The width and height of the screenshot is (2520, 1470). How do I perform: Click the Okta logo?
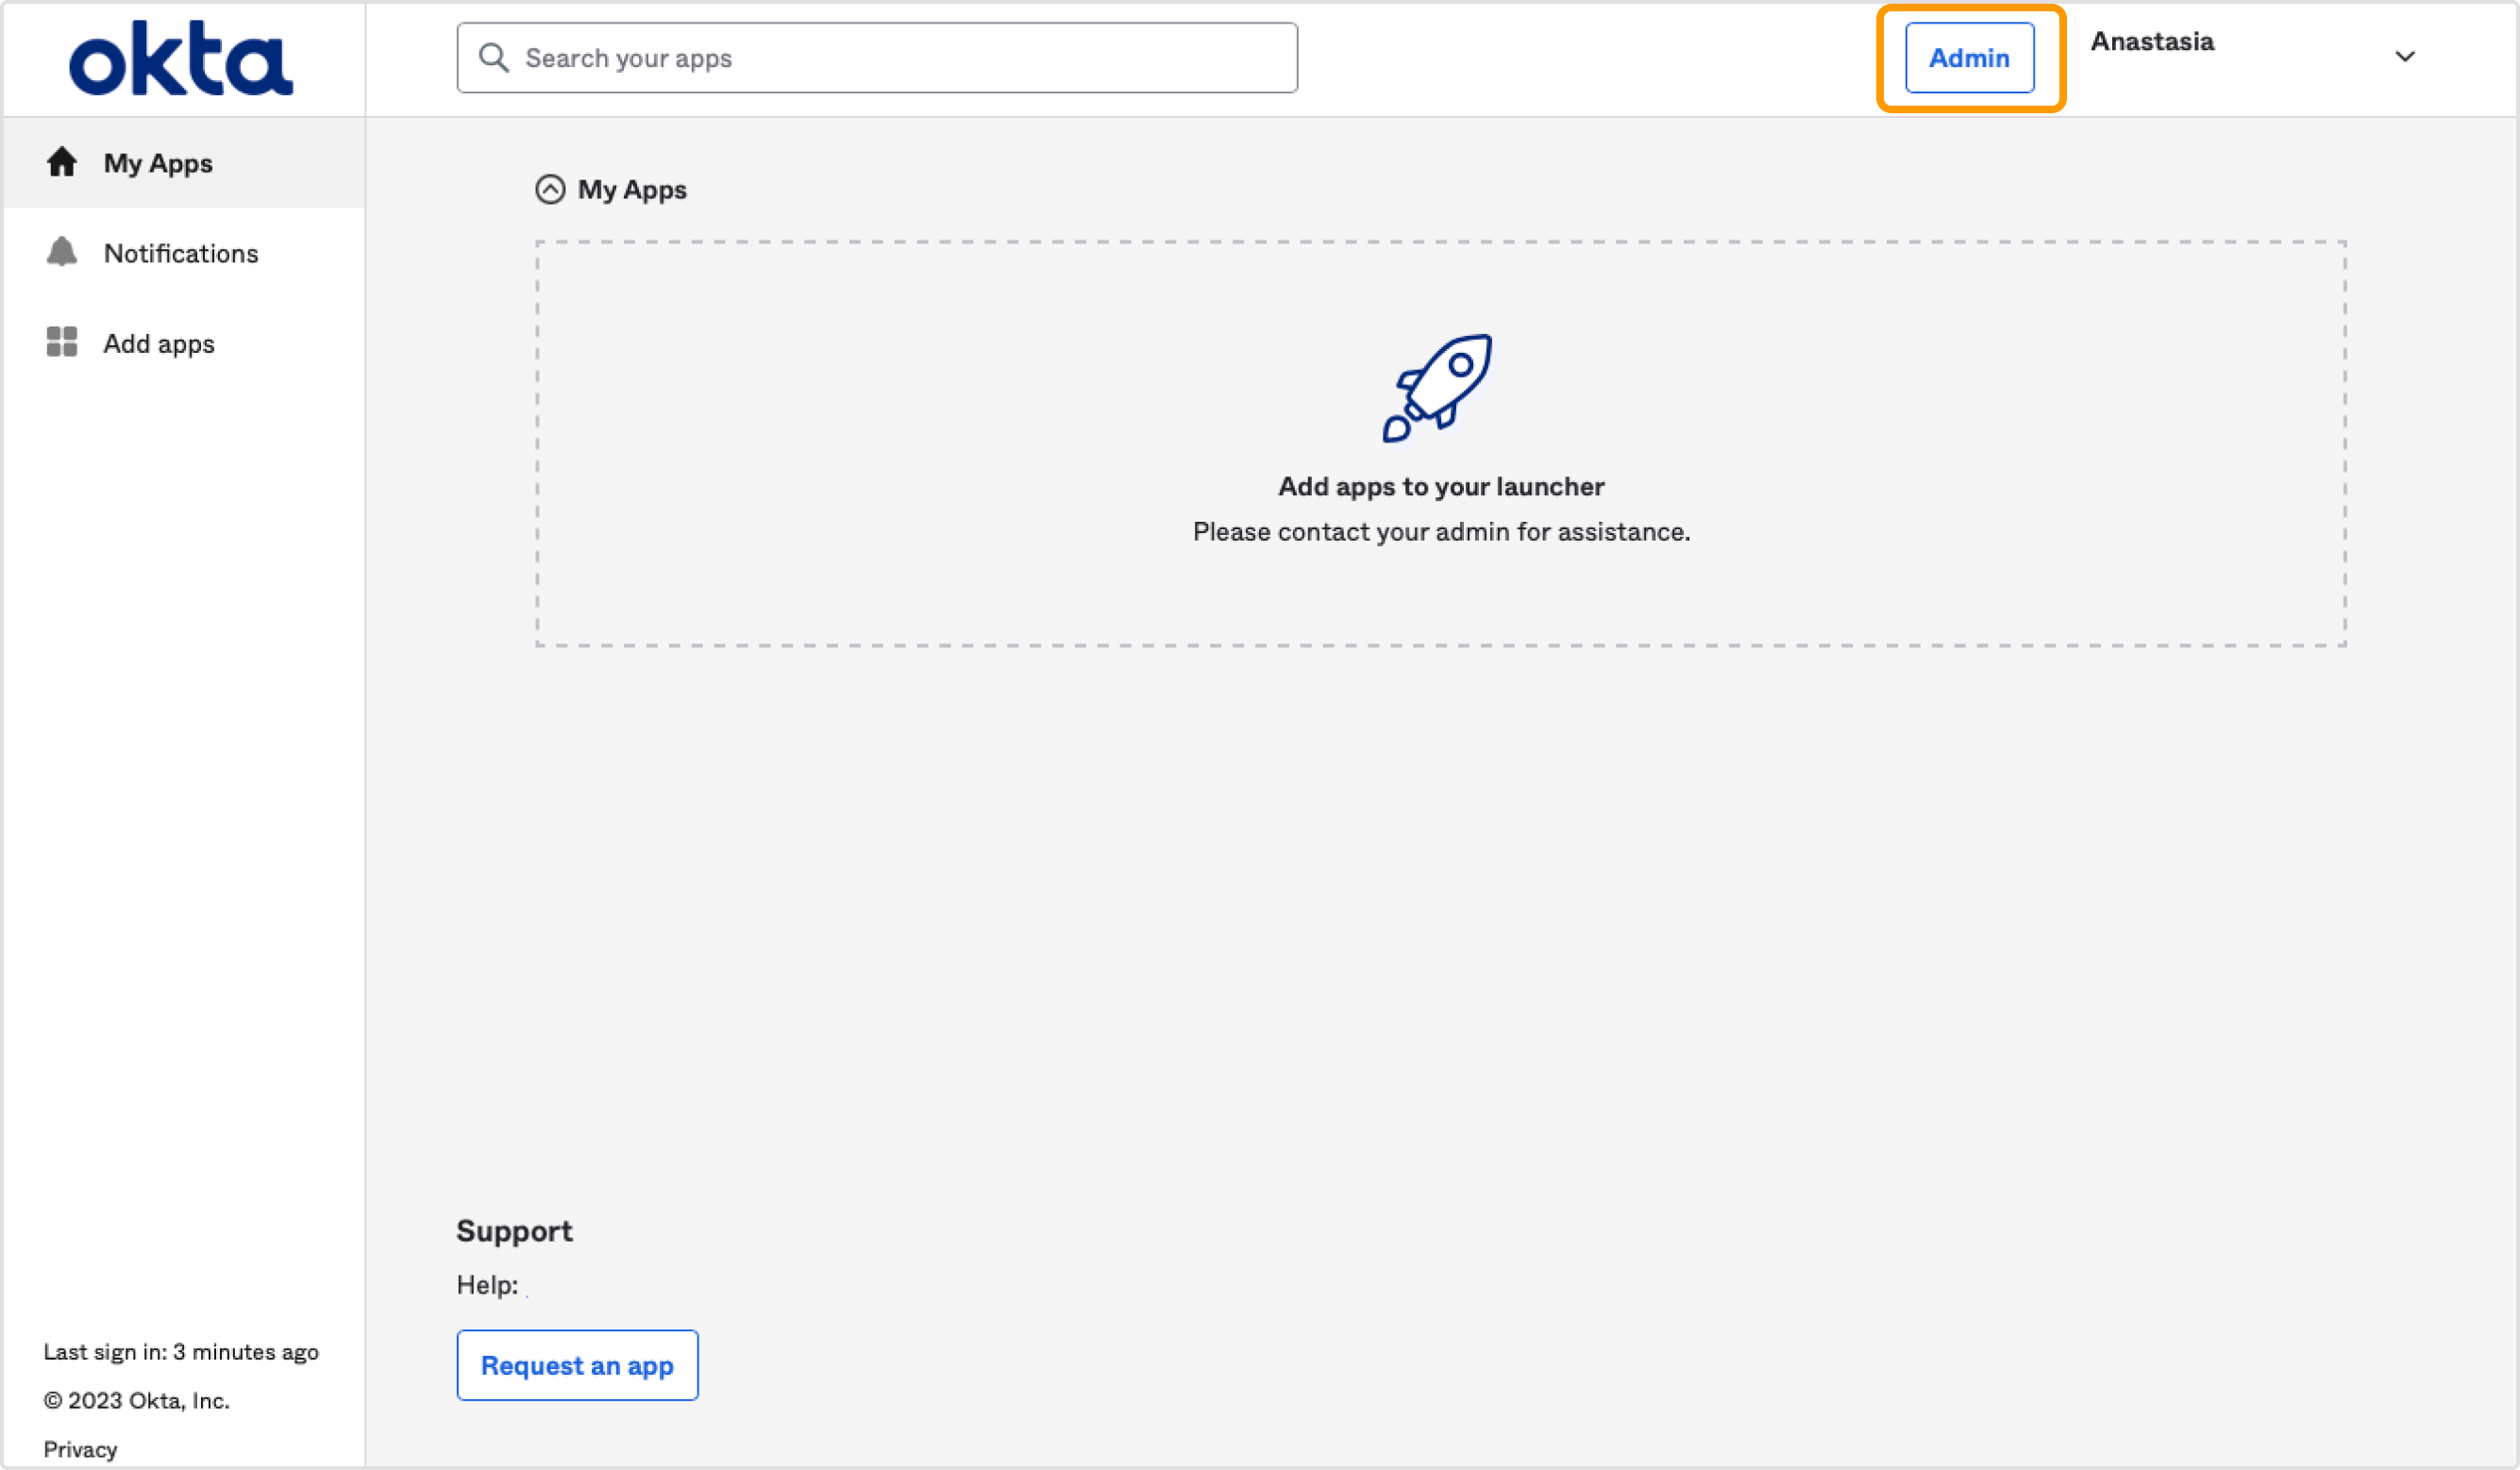coord(180,58)
